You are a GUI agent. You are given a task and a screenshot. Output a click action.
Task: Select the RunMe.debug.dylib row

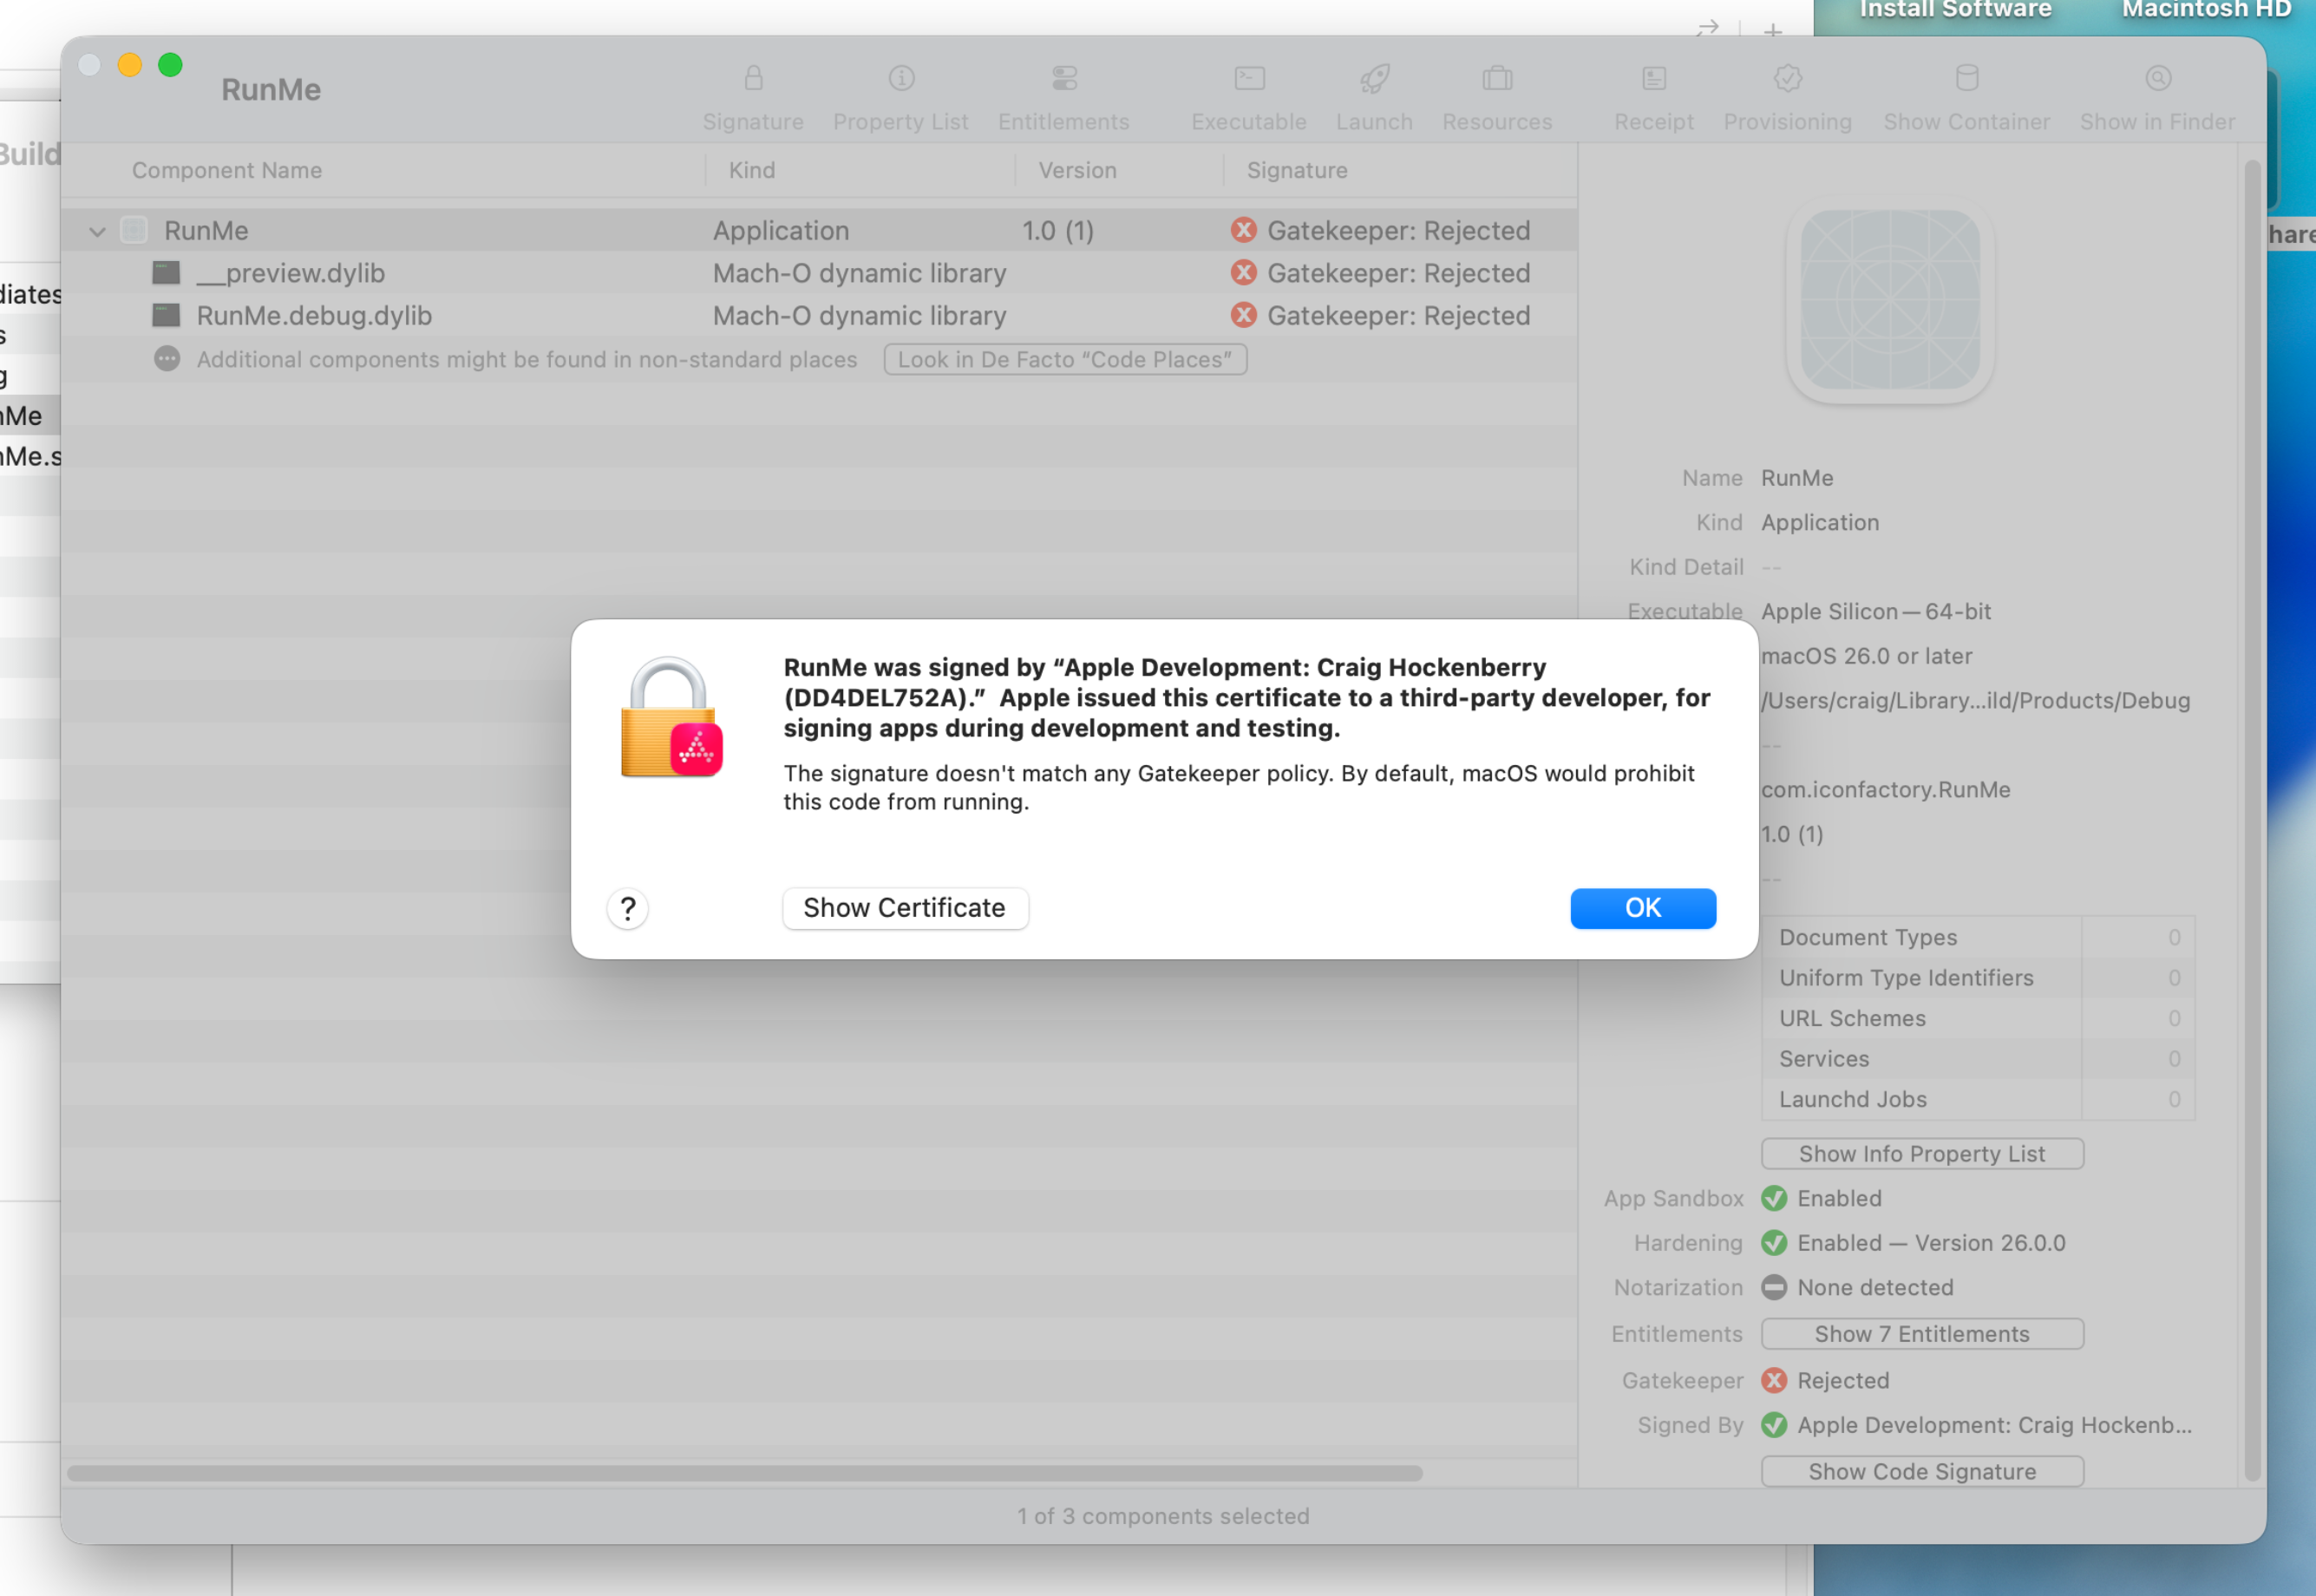click(819, 315)
